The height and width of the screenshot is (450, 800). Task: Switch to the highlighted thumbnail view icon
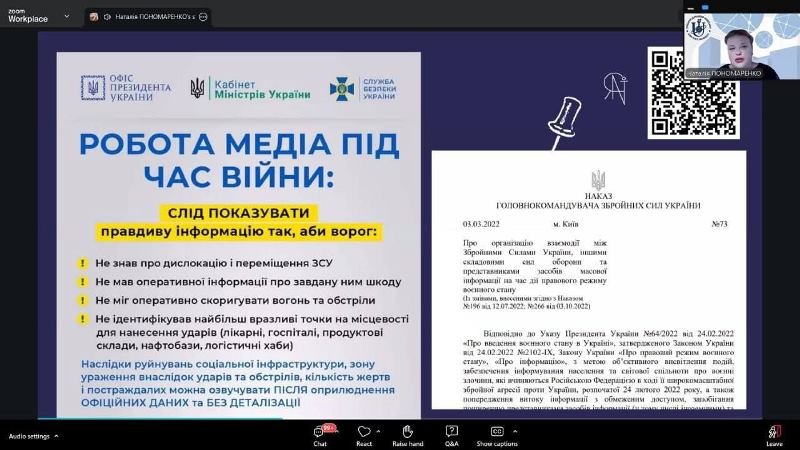coord(704,5)
